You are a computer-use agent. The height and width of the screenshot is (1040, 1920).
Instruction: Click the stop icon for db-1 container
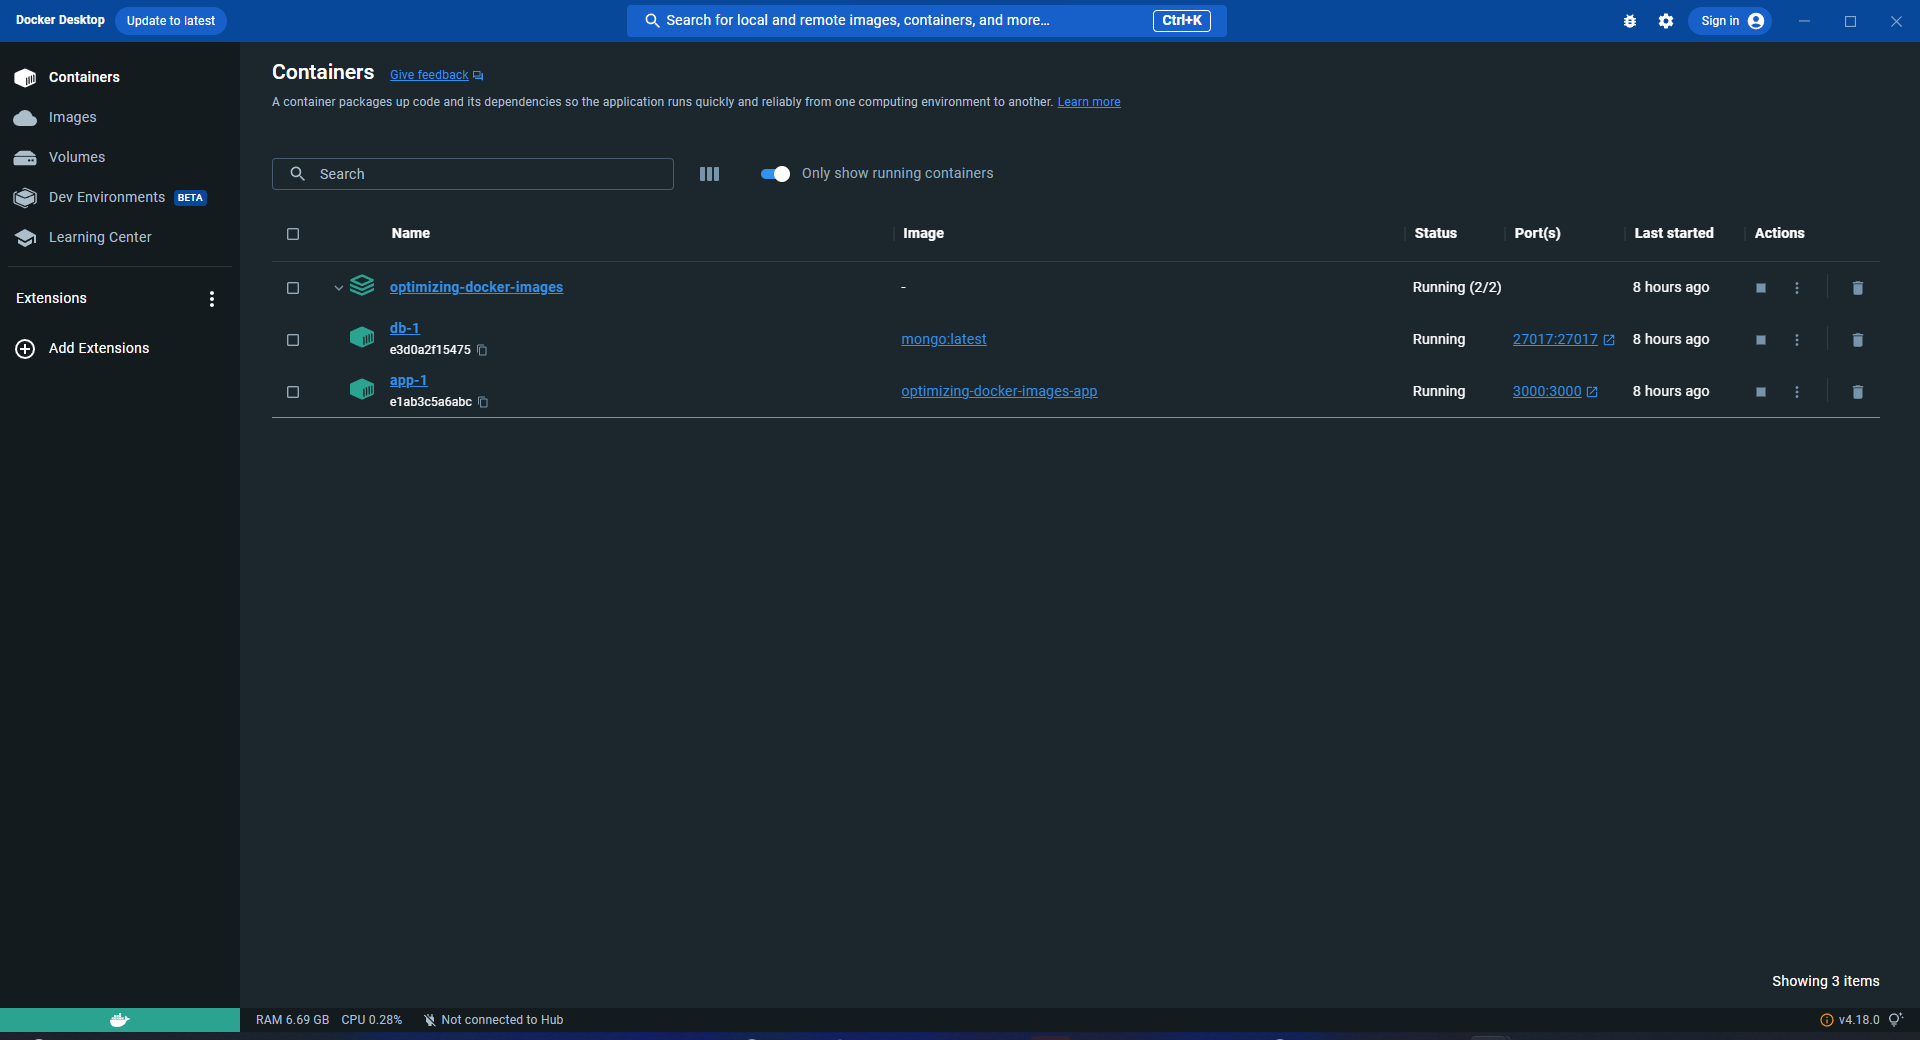coord(1760,340)
